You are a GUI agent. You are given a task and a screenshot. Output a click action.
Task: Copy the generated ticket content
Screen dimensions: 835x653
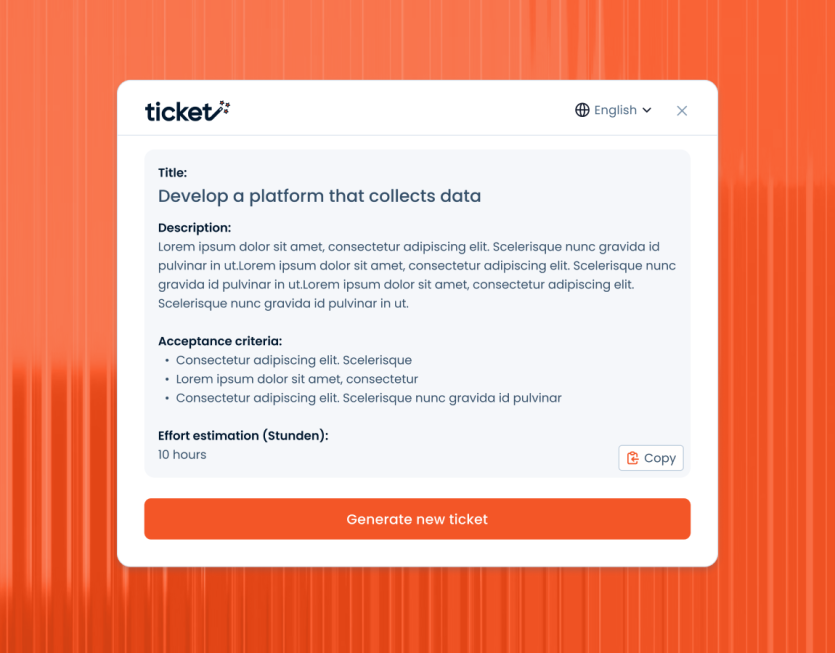651,458
